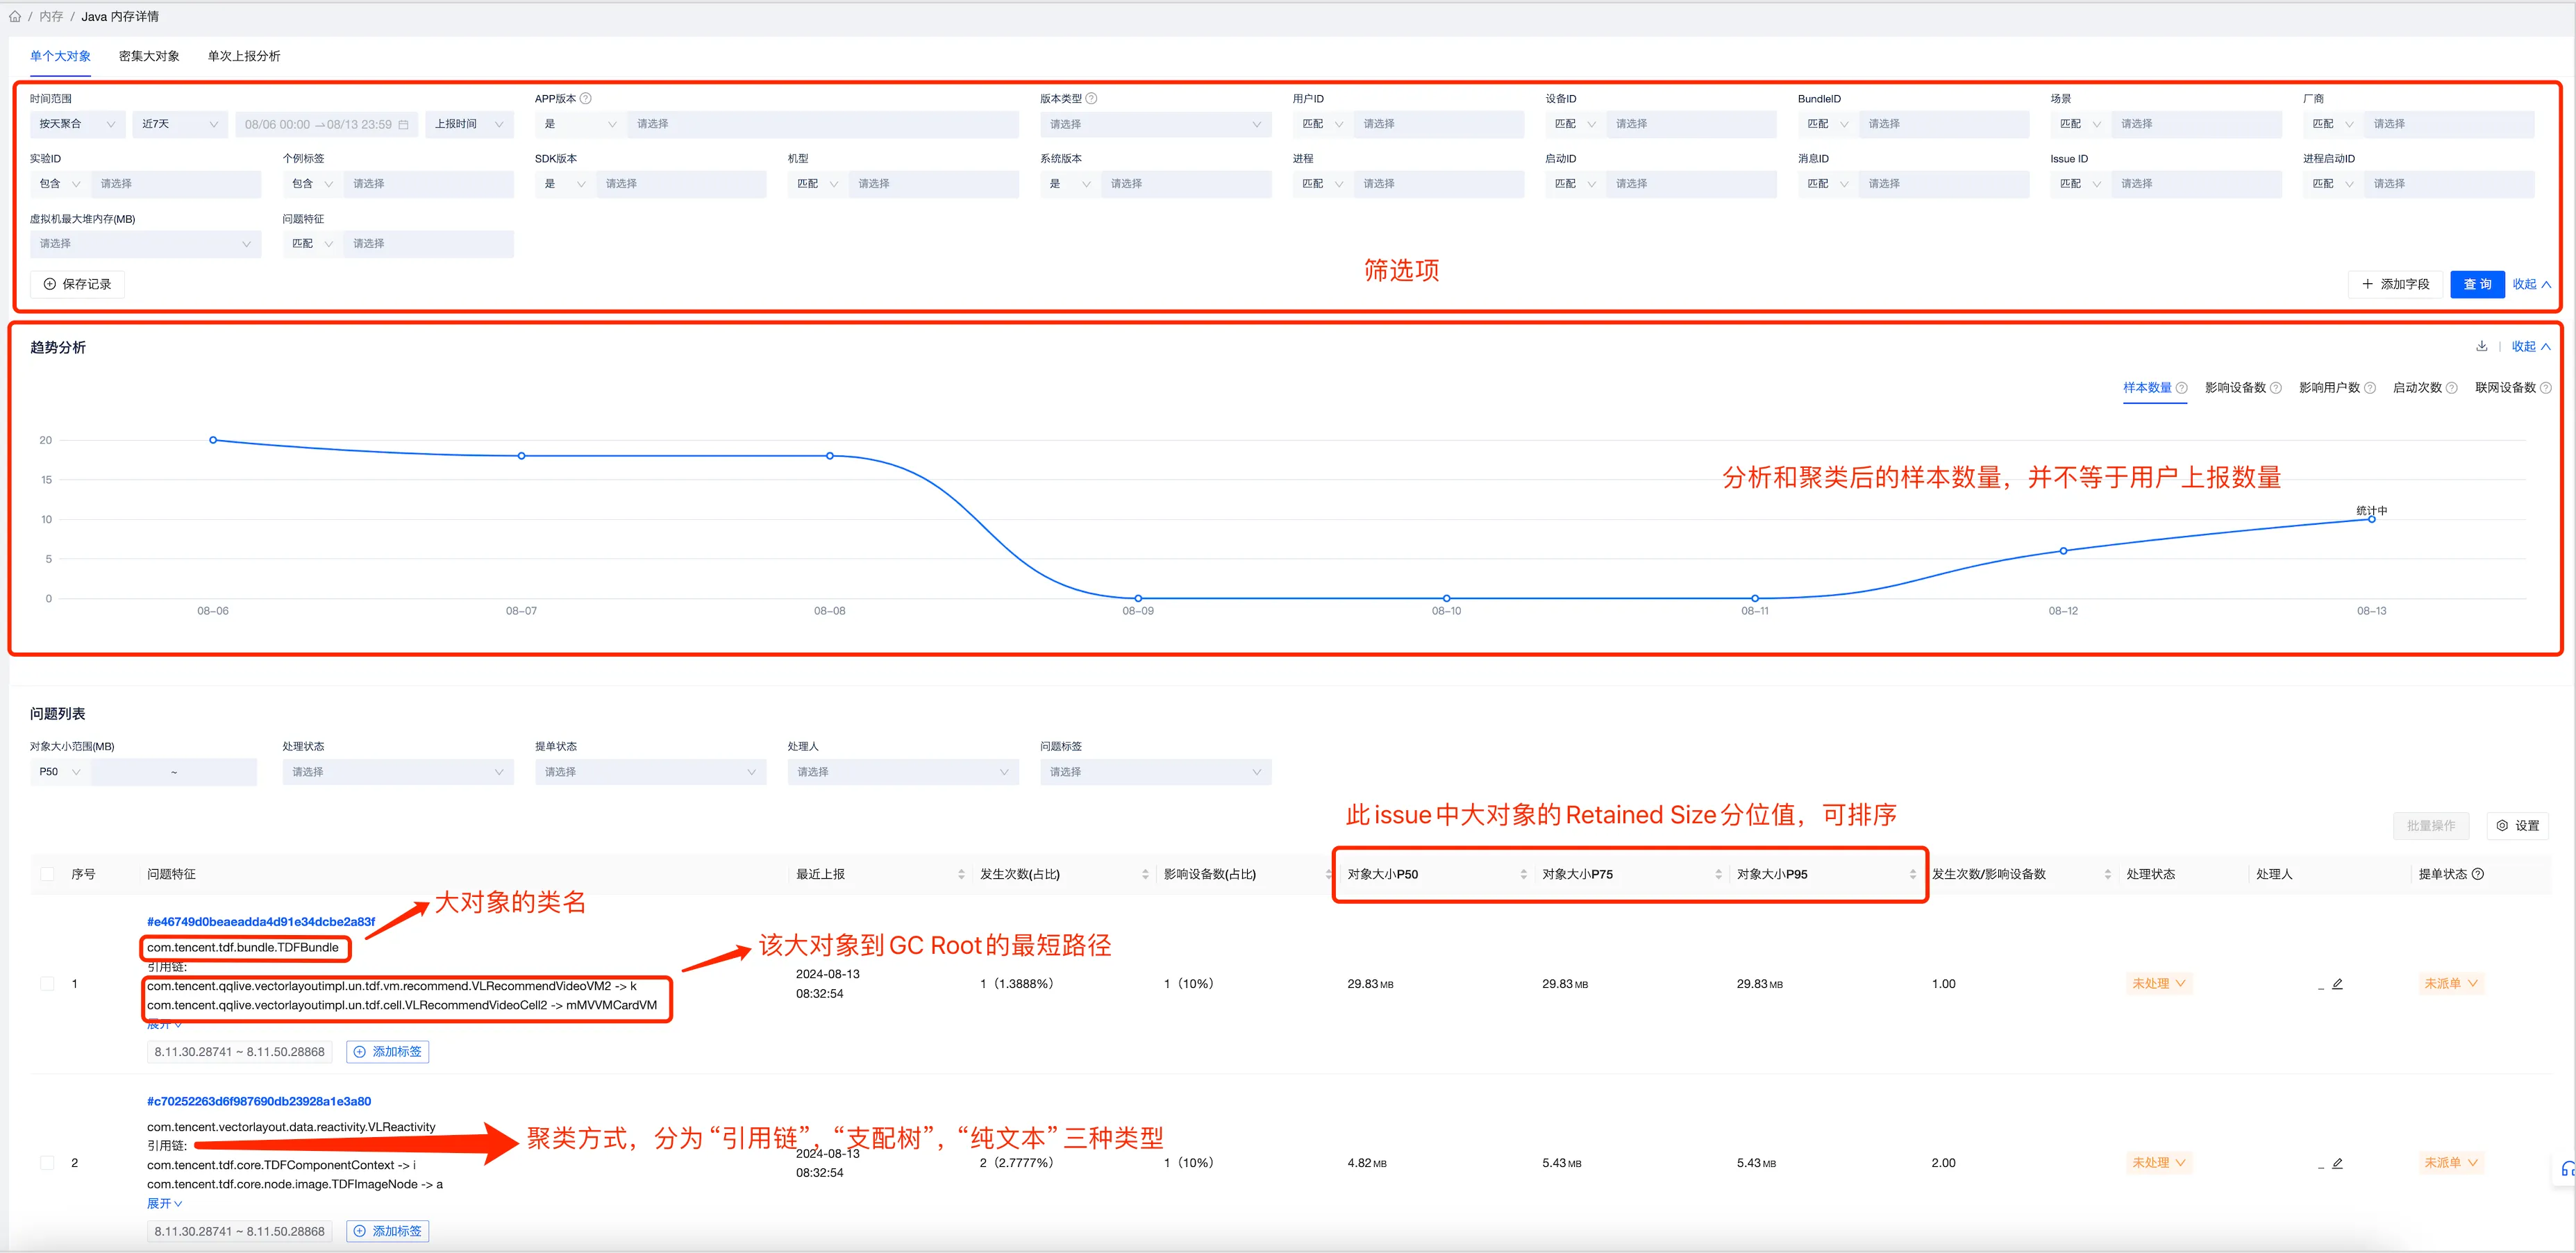Check the row 2 checkbox
2576x1253 pixels.
coord(47,1163)
